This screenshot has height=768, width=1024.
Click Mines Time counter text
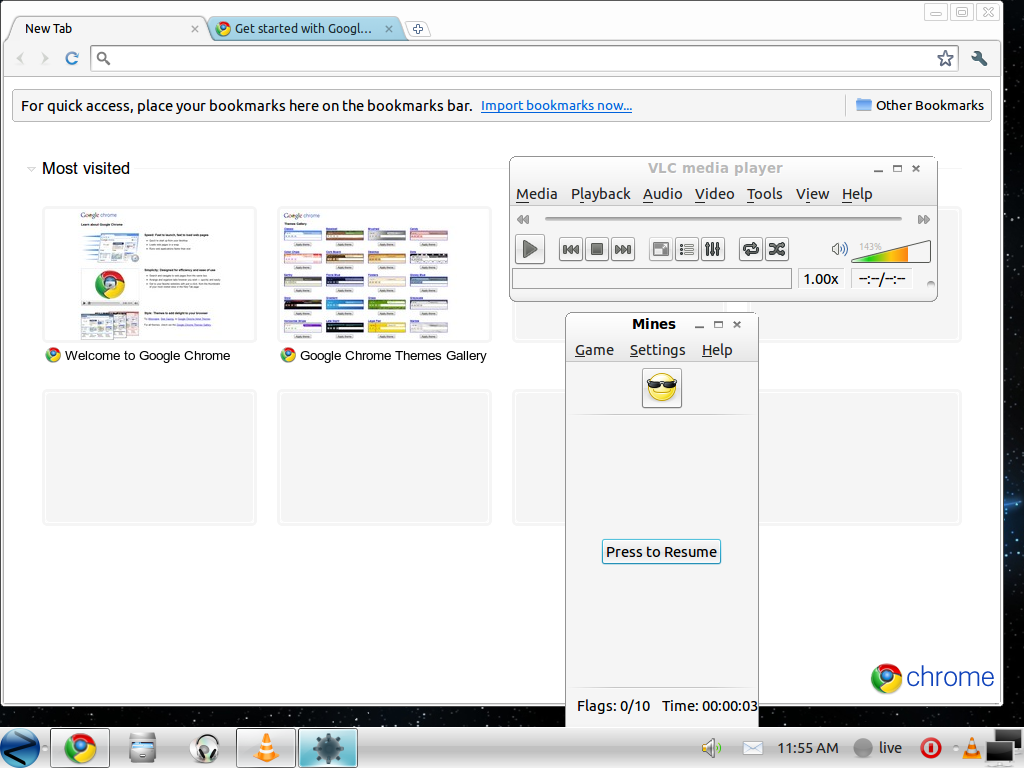point(709,706)
